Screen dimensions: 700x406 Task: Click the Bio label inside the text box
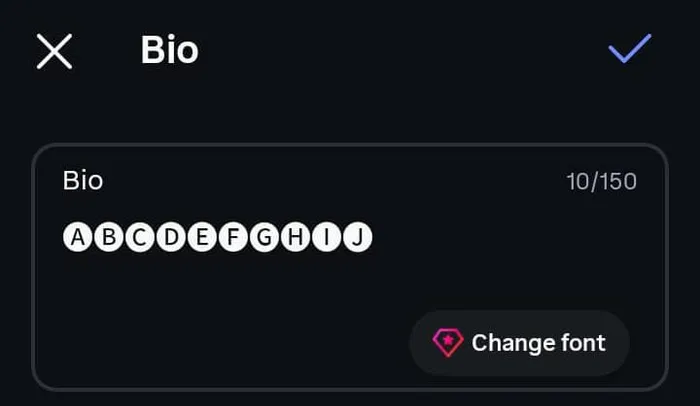[x=83, y=180]
